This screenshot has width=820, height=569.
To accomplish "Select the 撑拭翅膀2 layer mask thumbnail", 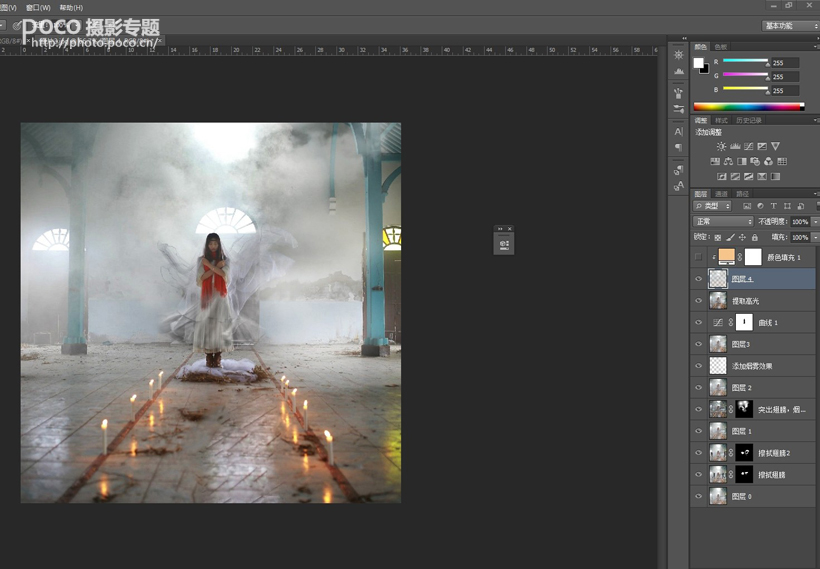I will (744, 452).
